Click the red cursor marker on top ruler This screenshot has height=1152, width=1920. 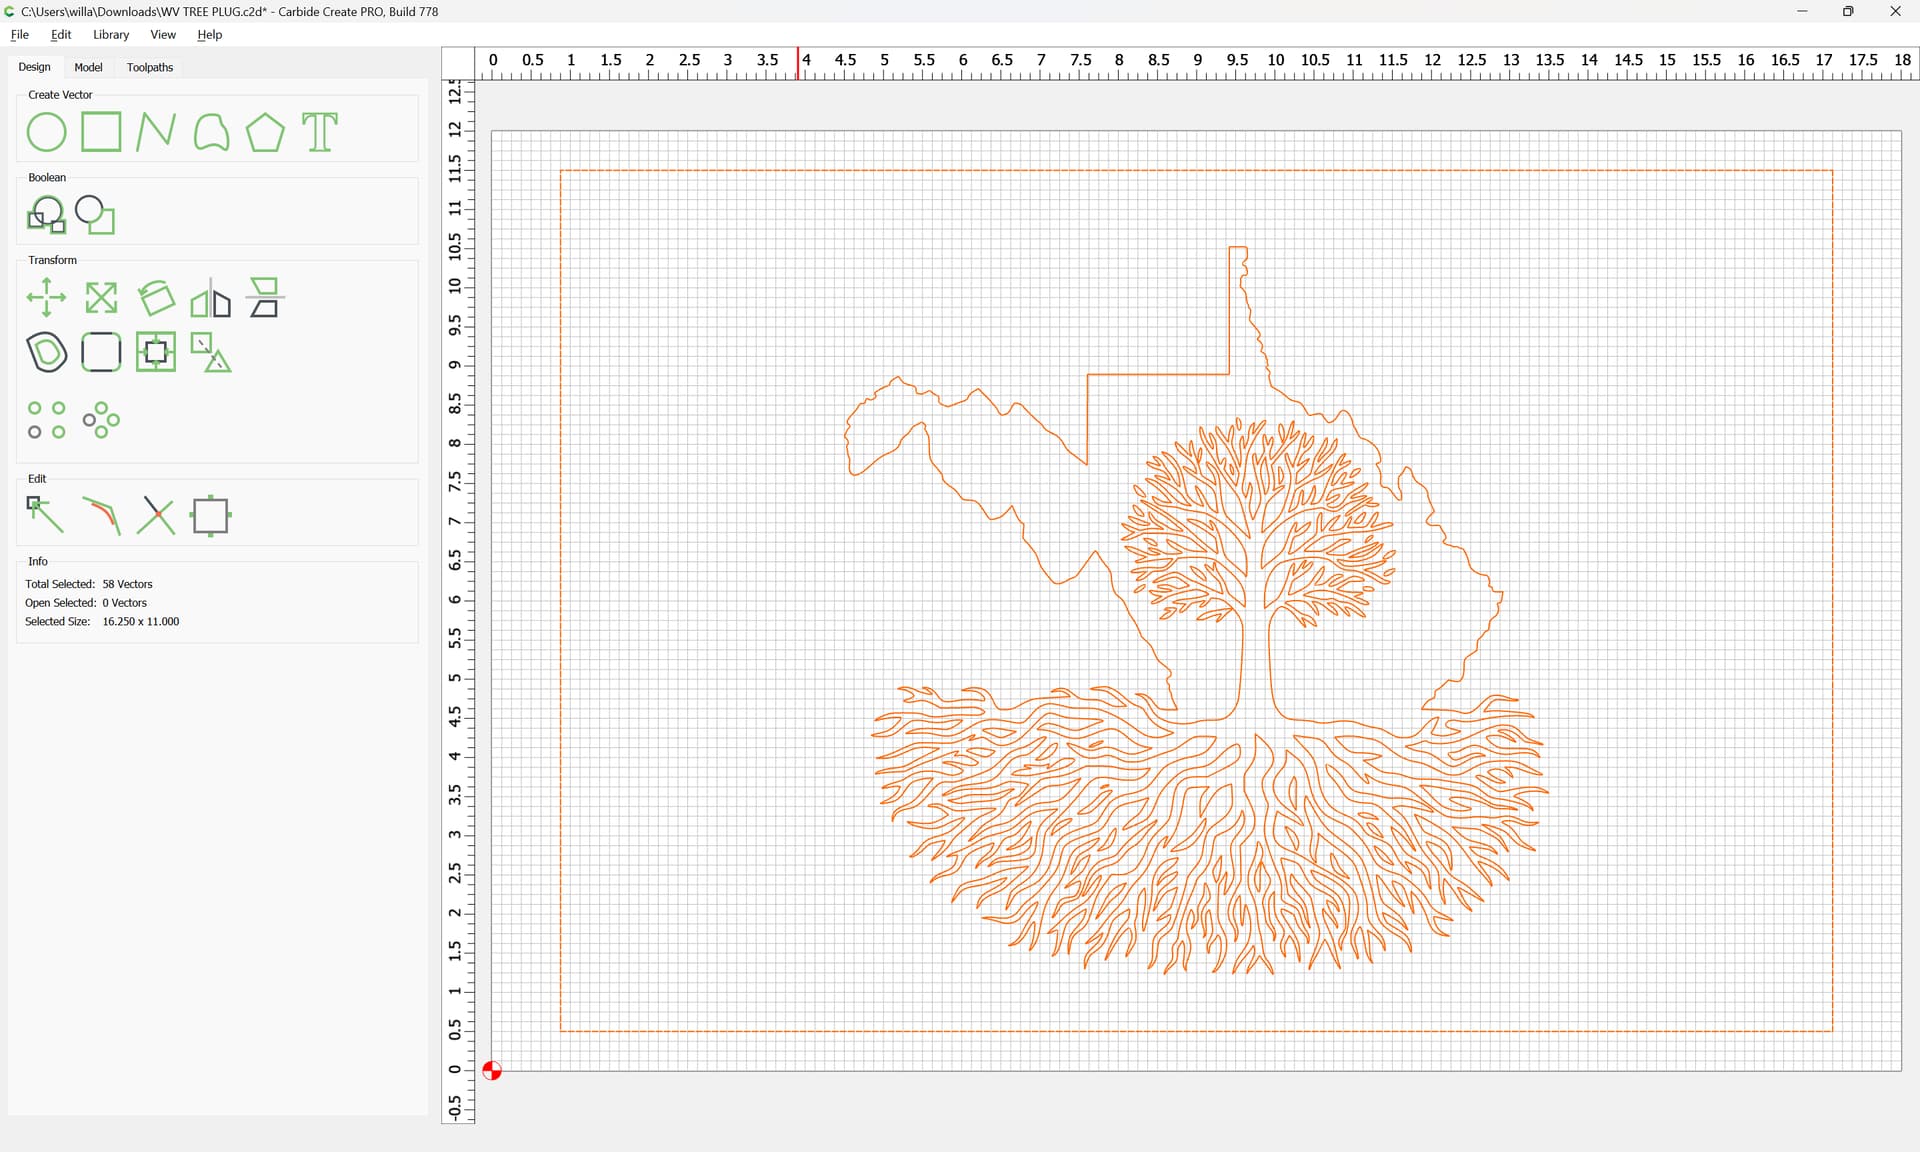click(x=798, y=62)
